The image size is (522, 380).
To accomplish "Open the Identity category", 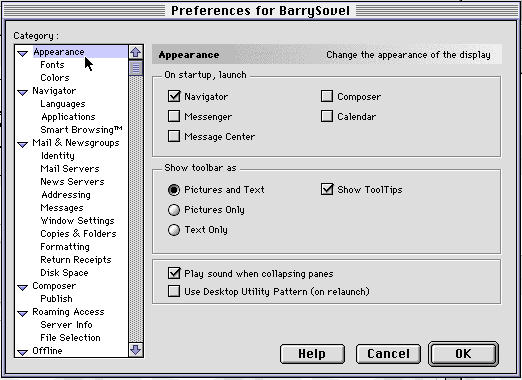I will pyautogui.click(x=58, y=156).
